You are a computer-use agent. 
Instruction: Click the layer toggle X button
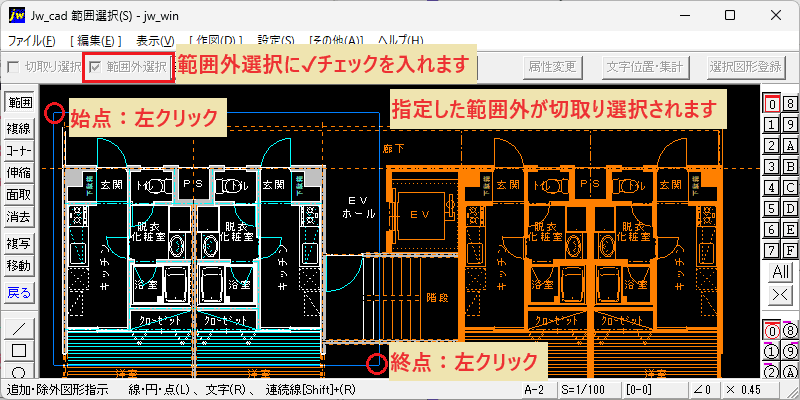781,294
